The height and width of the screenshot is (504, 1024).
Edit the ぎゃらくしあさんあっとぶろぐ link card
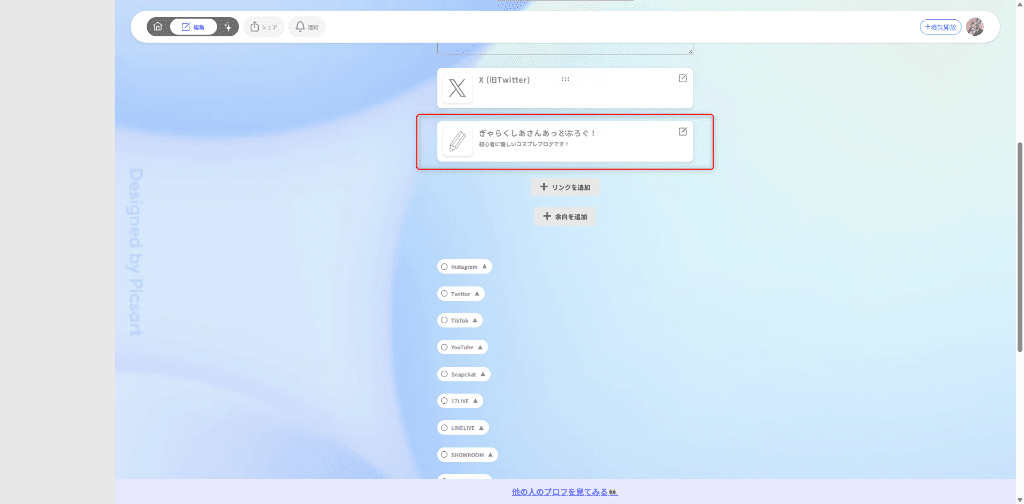point(683,132)
